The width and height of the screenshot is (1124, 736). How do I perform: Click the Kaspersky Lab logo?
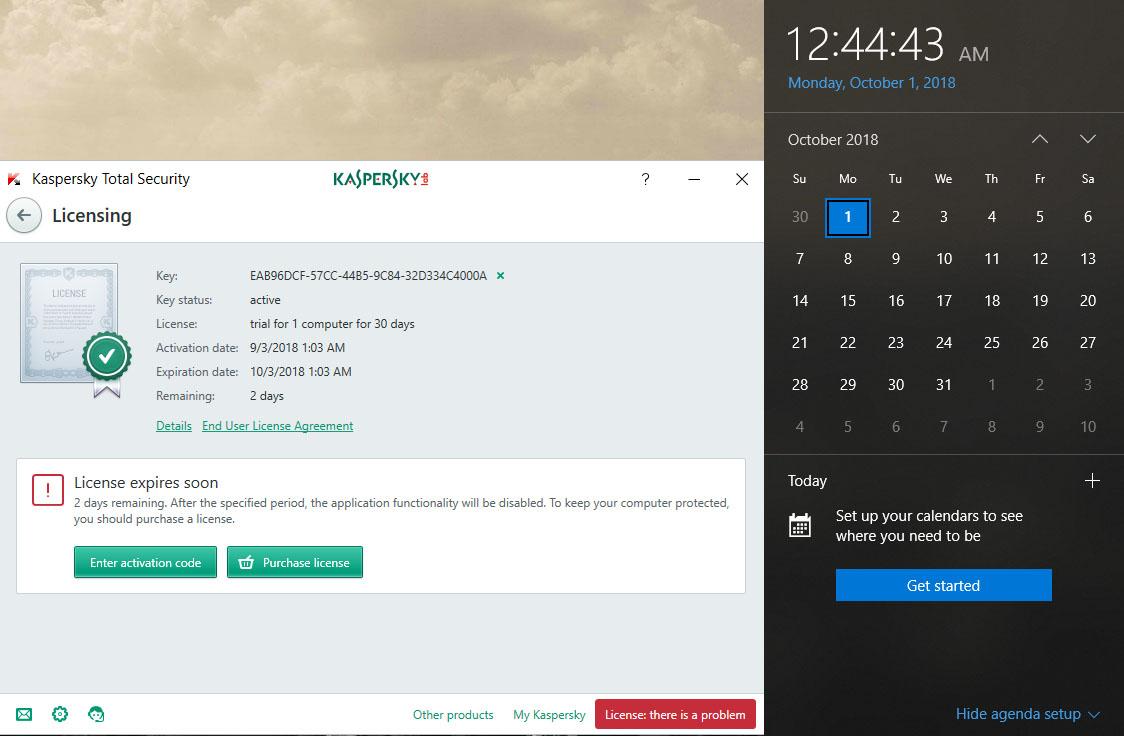pos(381,179)
